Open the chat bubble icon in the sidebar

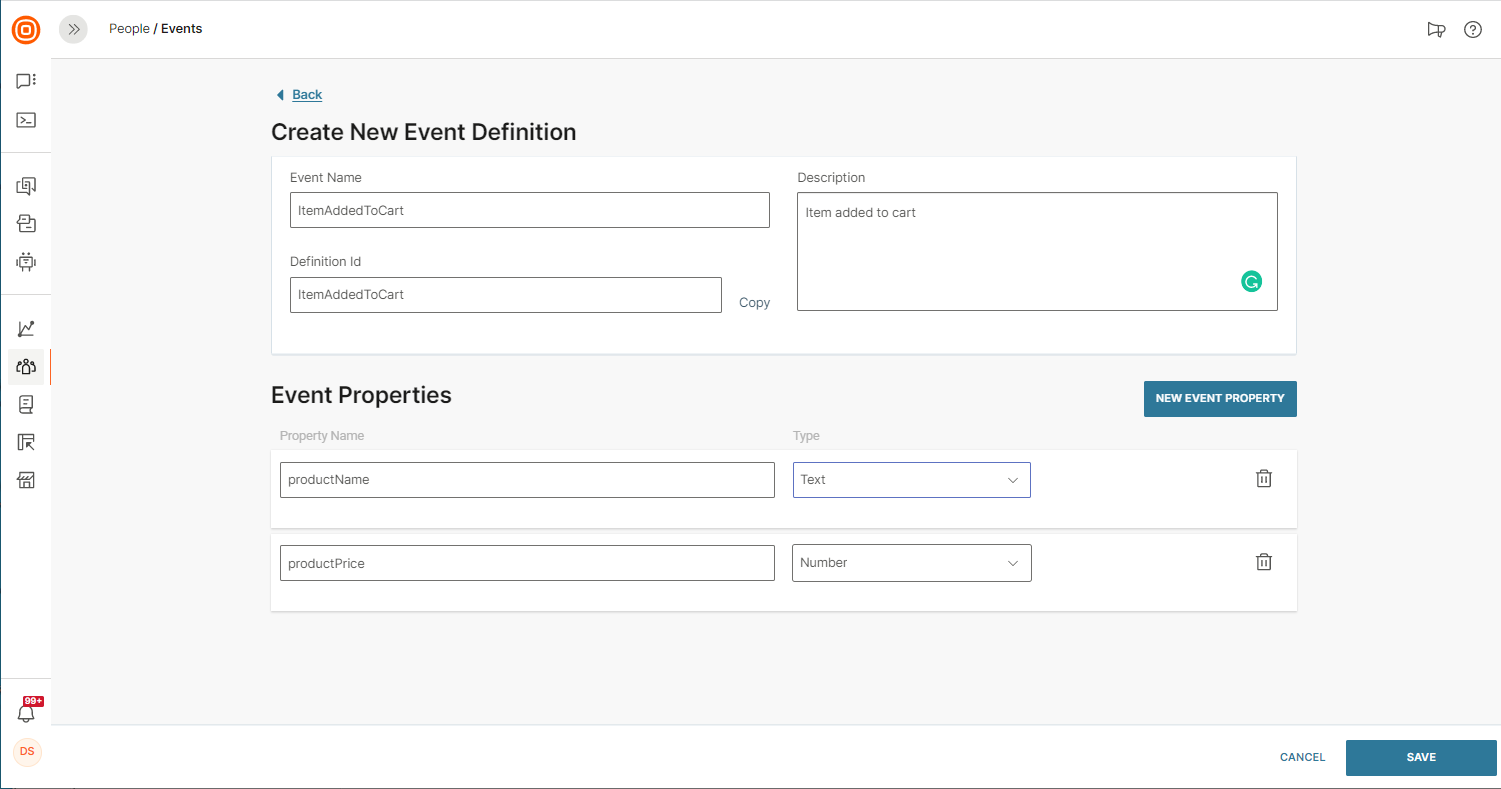[26, 81]
